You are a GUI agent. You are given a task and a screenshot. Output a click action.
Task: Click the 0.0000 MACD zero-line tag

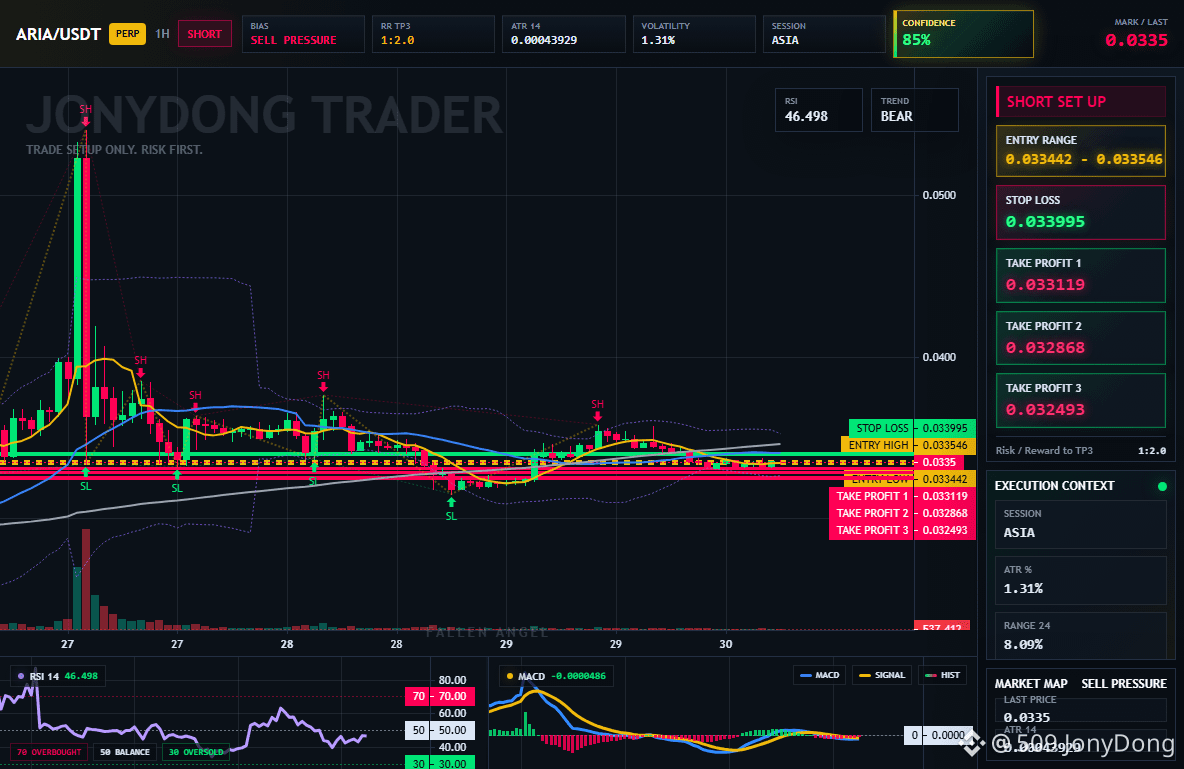pos(940,735)
